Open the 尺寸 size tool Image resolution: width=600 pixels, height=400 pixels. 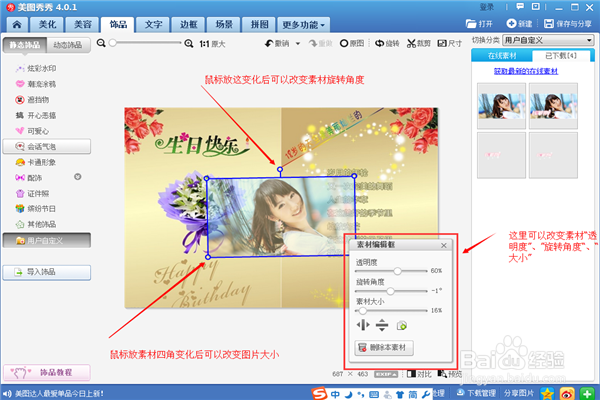pos(450,43)
